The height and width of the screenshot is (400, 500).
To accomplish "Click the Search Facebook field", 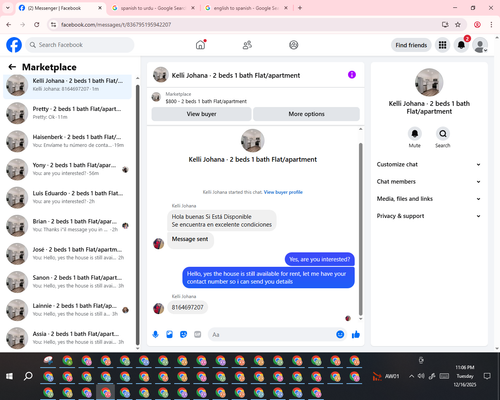I will pos(80,45).
